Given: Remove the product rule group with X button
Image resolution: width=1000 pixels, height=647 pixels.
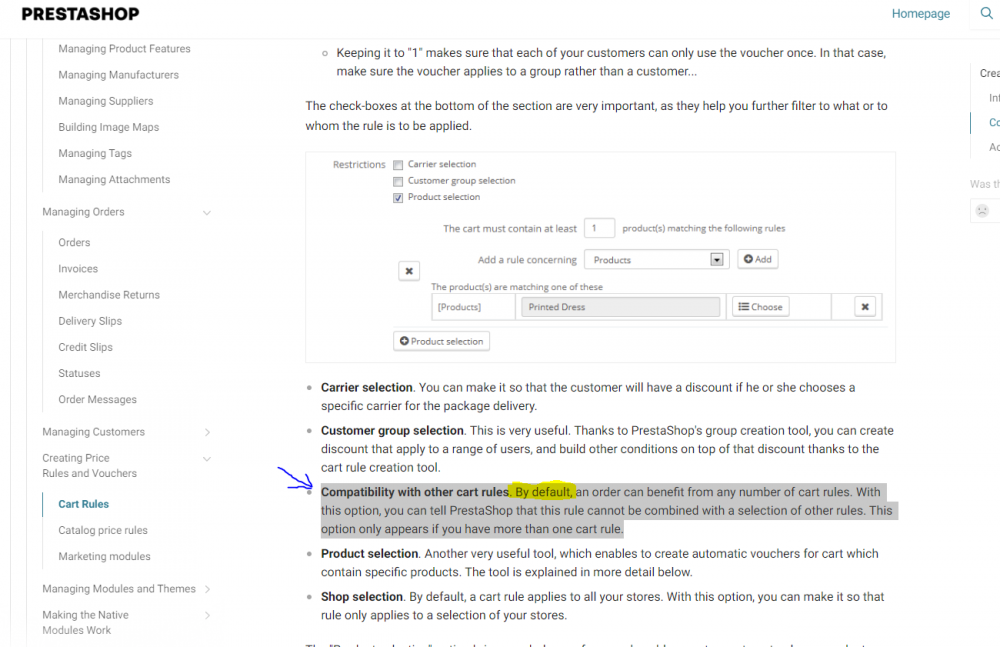Looking at the screenshot, I should point(409,271).
